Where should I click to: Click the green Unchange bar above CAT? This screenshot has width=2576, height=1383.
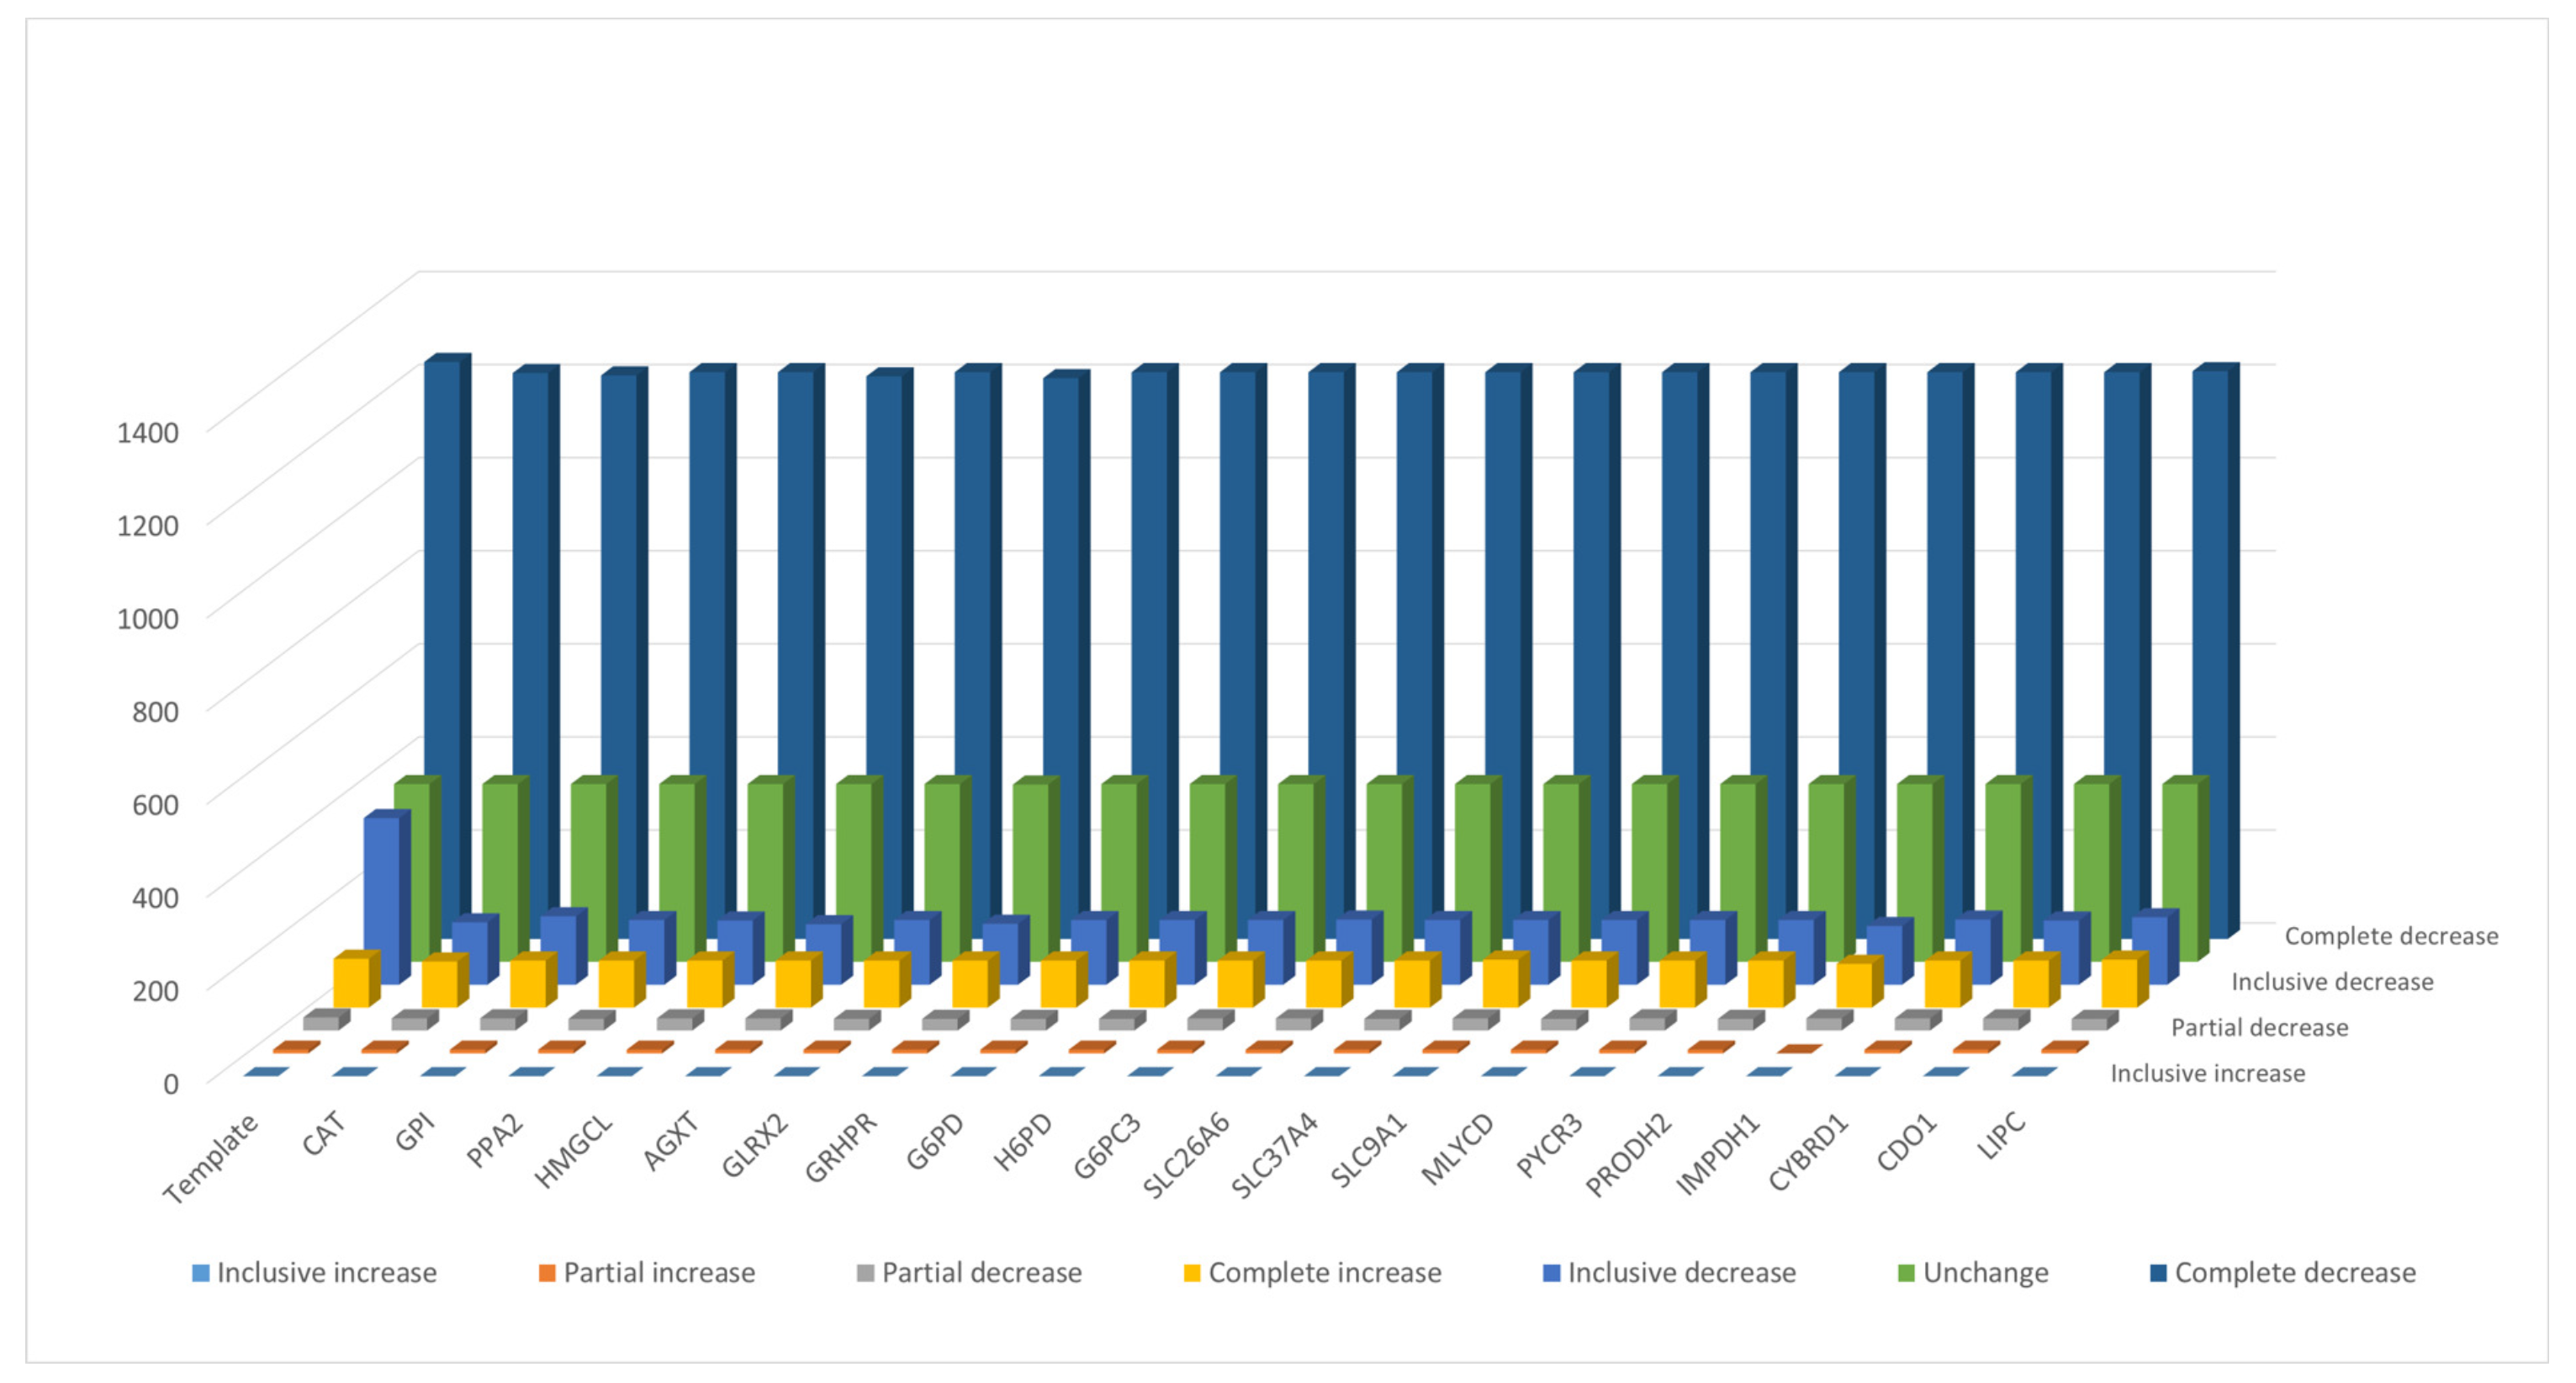pos(500,850)
